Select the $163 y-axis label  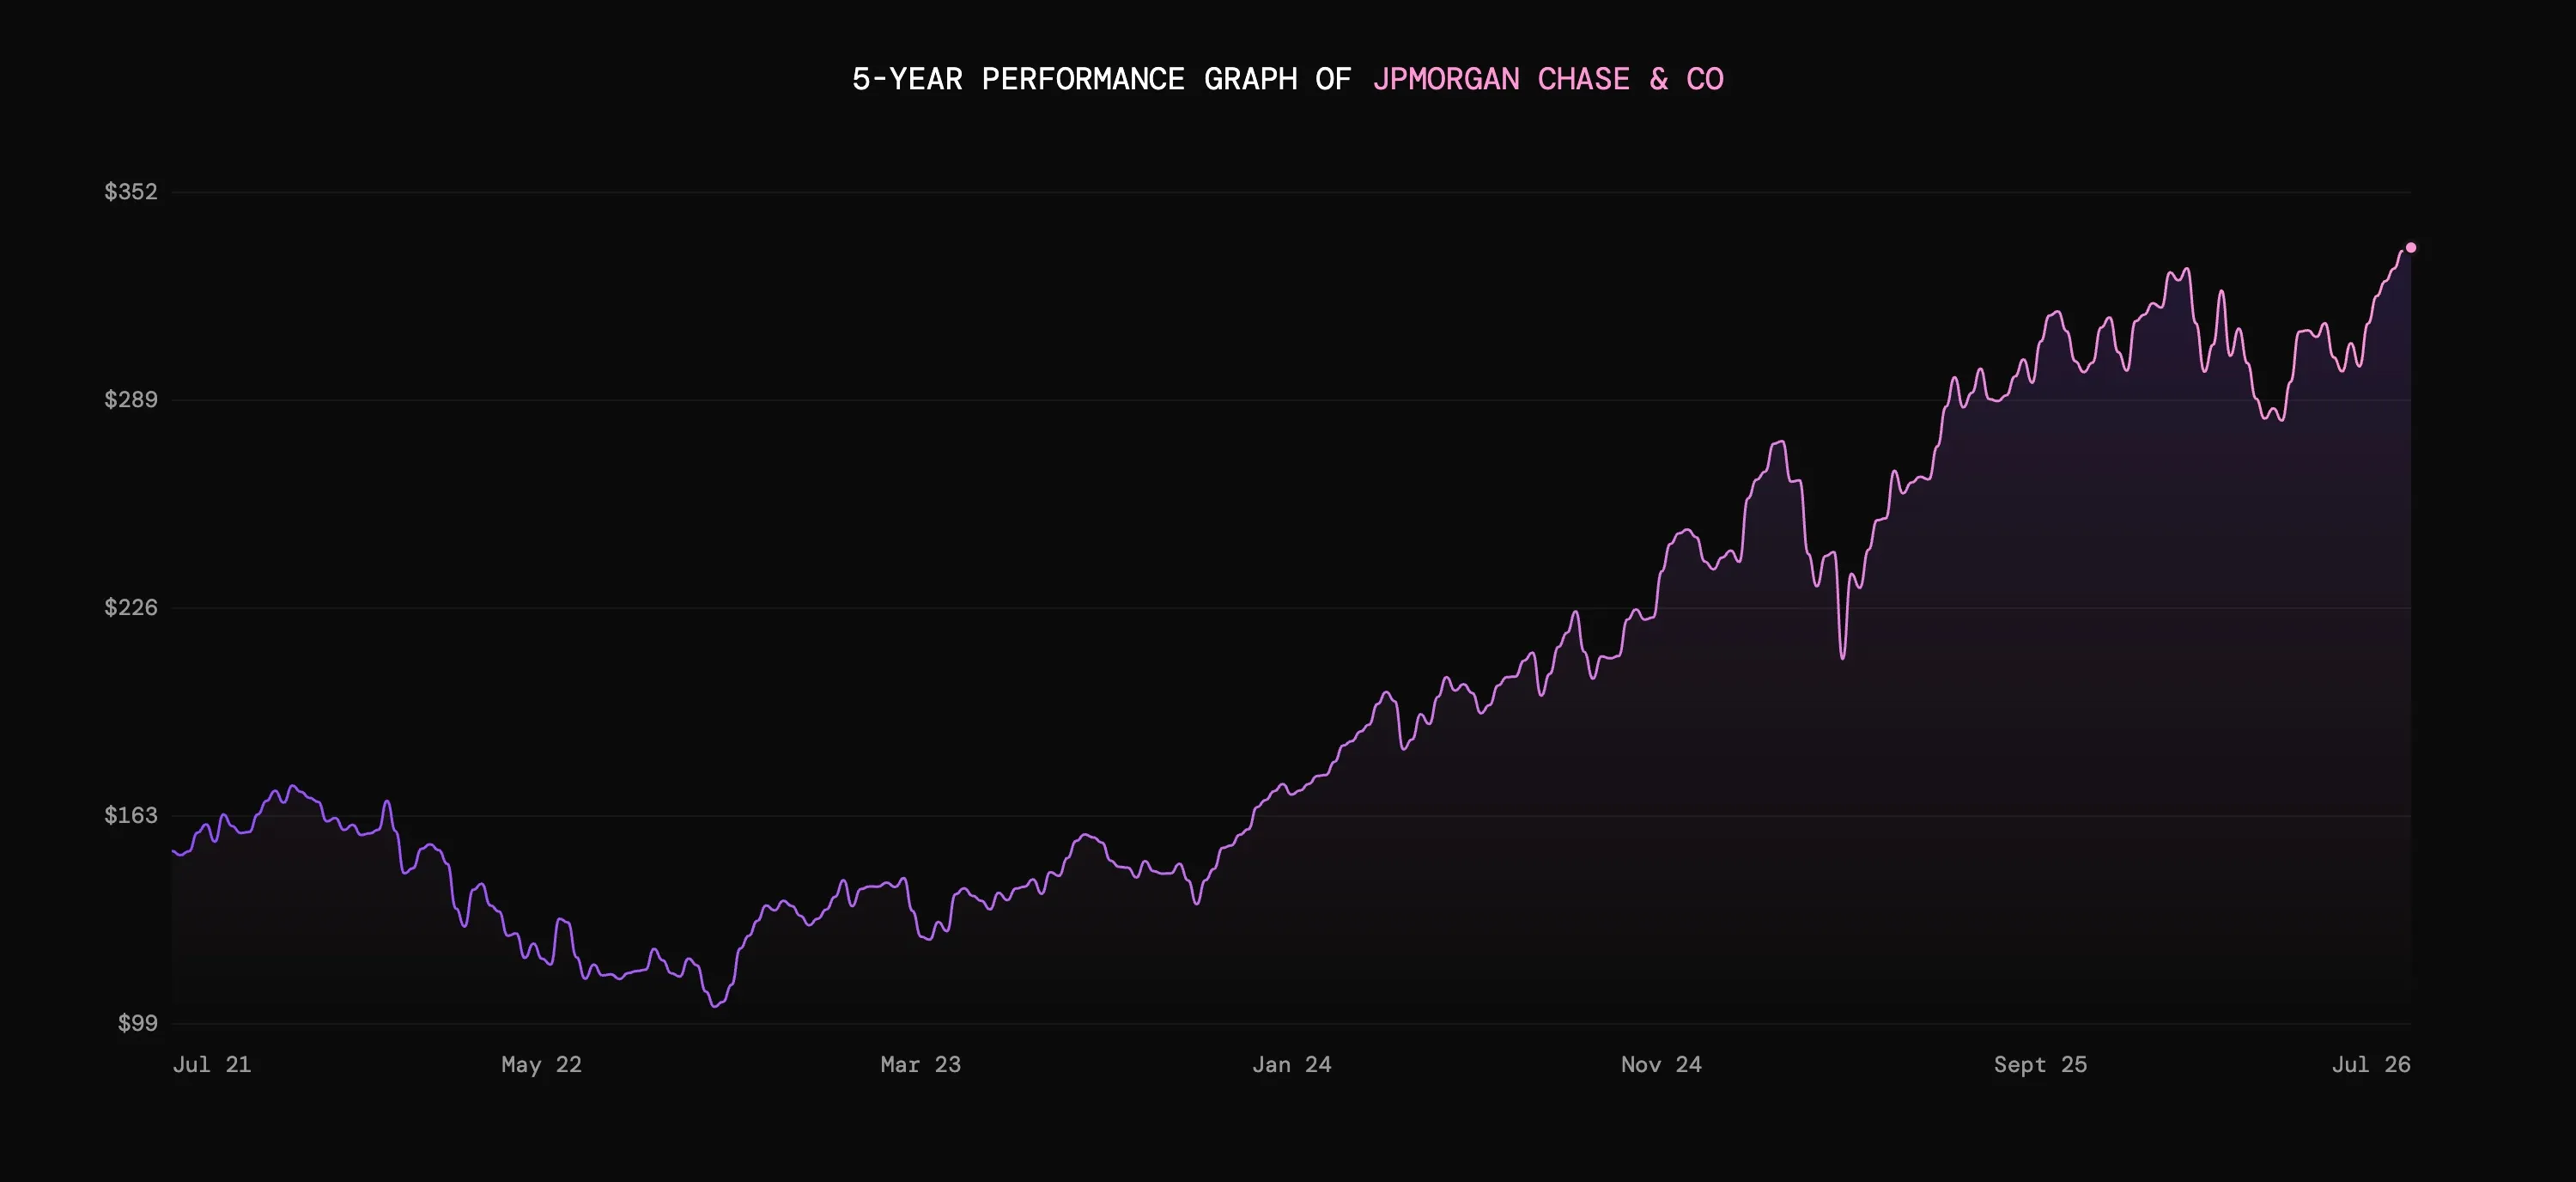coord(131,815)
